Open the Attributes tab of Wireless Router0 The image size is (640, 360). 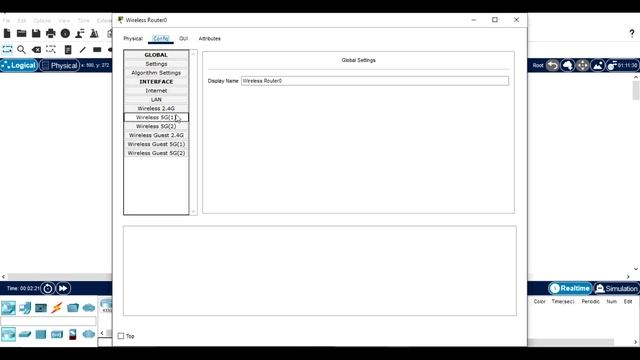tap(209, 38)
